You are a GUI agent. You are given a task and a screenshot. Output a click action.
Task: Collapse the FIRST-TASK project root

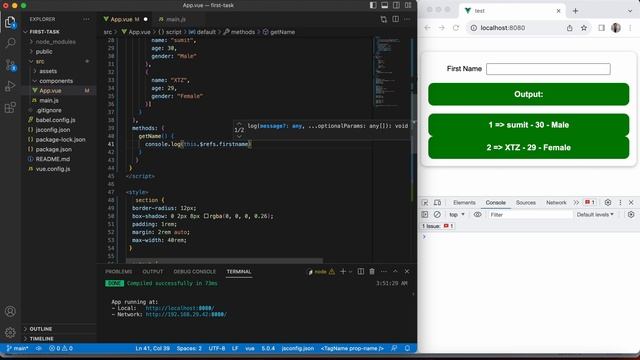pos(44,32)
